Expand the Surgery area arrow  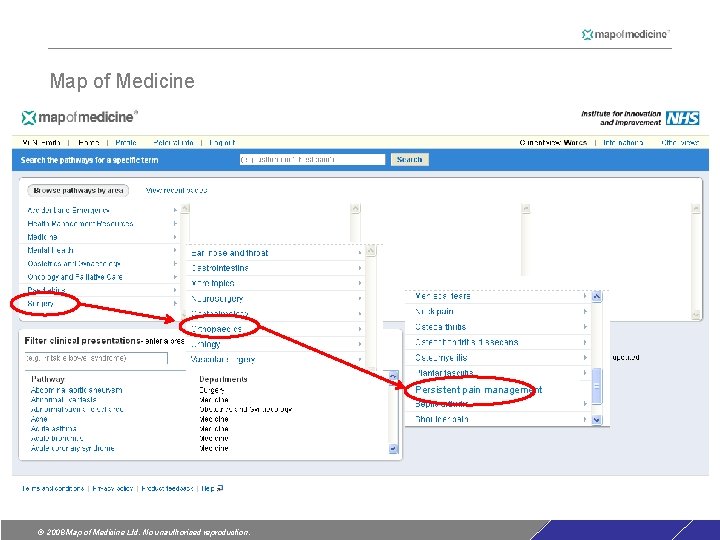click(175, 304)
